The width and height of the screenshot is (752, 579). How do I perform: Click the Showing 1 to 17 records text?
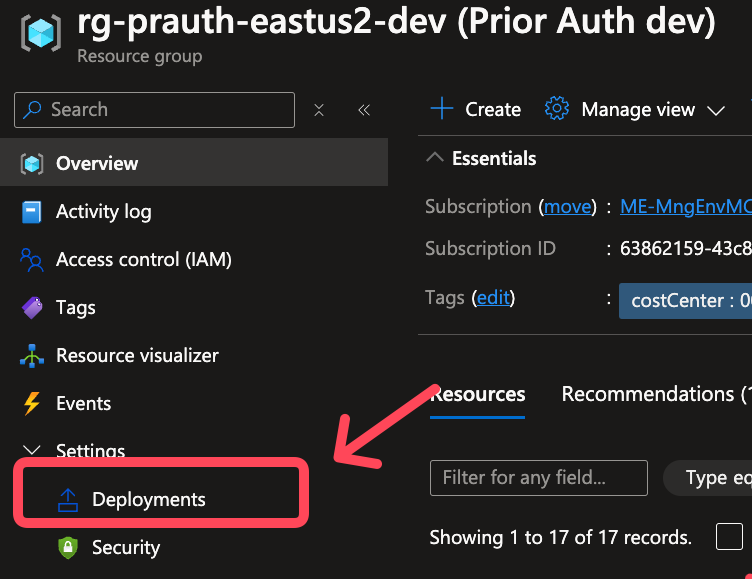[561, 538]
